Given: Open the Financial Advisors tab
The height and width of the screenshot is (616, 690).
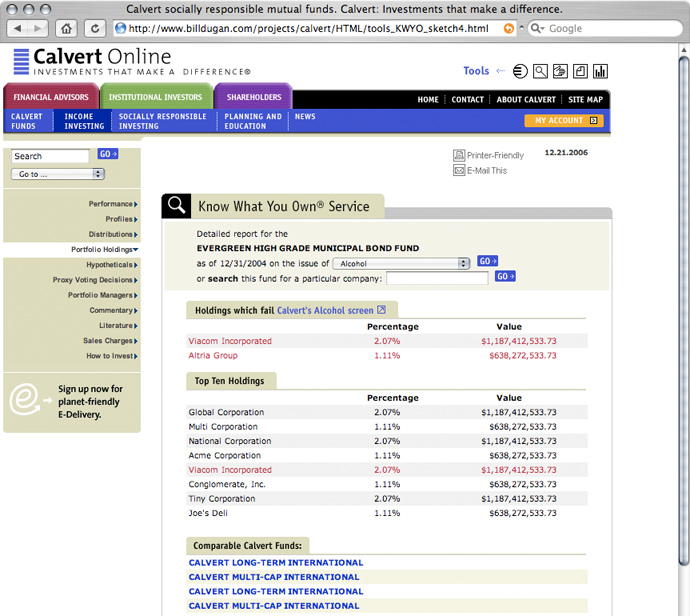Looking at the screenshot, I should [x=51, y=97].
